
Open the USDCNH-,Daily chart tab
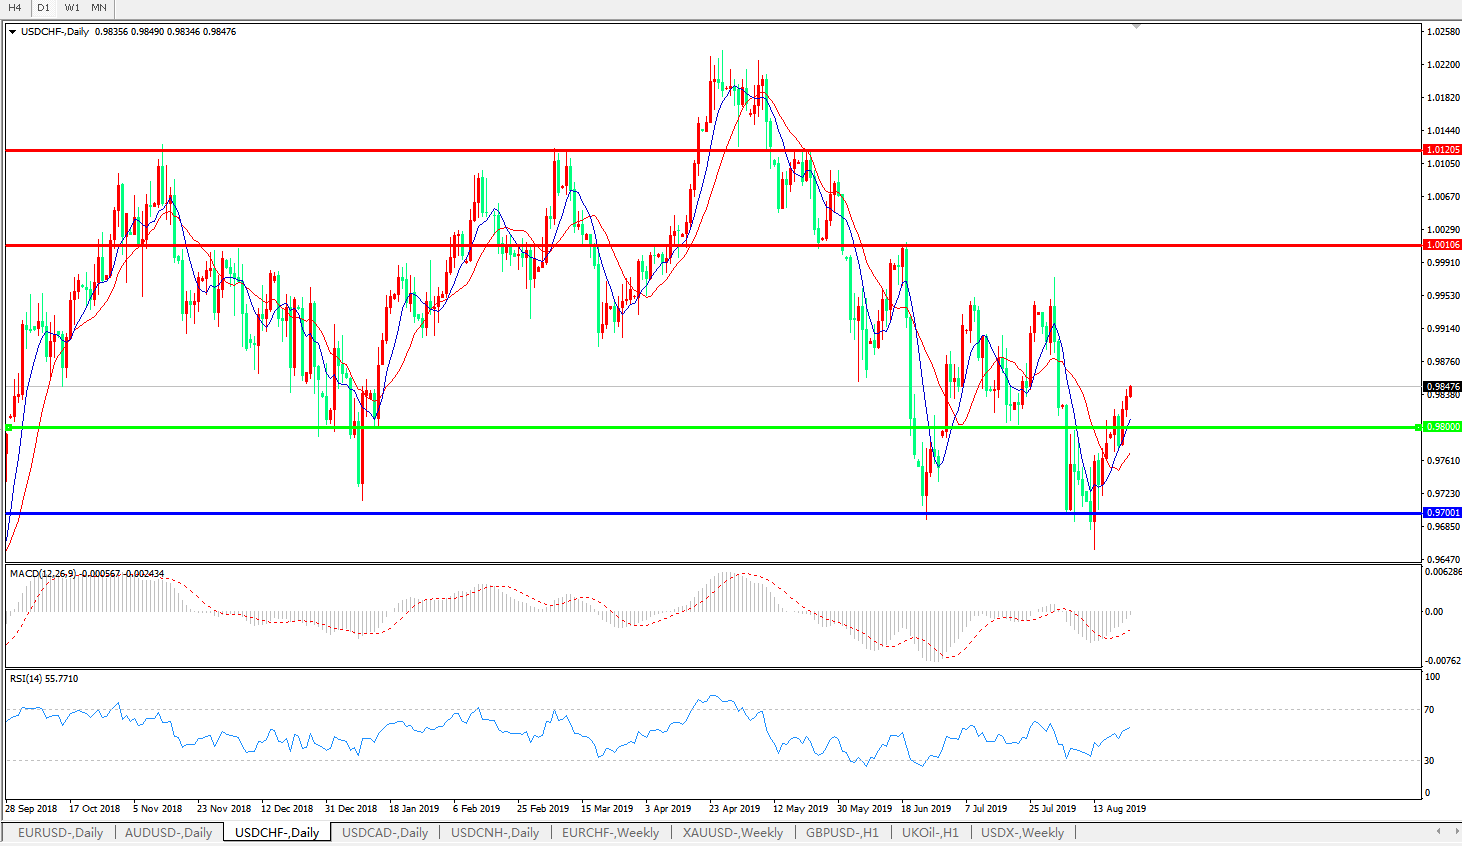(x=495, y=832)
